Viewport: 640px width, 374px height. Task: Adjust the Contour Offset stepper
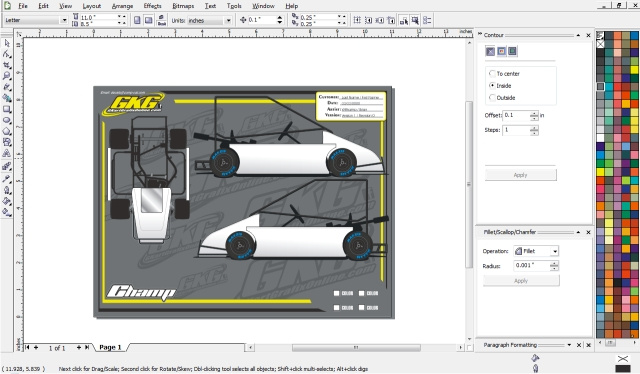534,116
